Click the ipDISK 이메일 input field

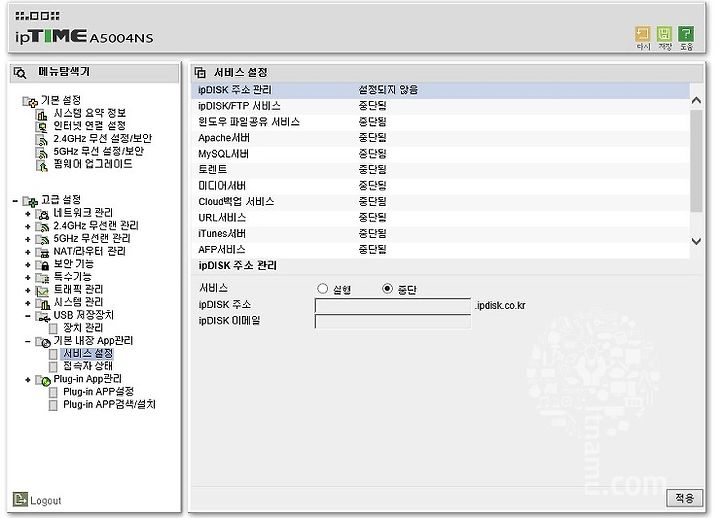393,321
